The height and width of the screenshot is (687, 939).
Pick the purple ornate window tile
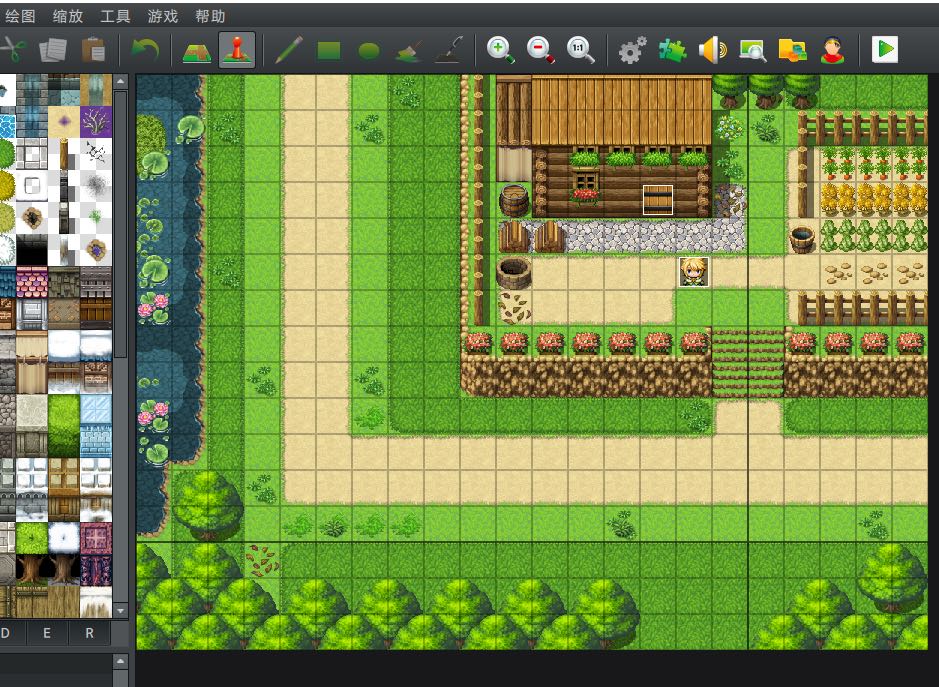point(96,538)
